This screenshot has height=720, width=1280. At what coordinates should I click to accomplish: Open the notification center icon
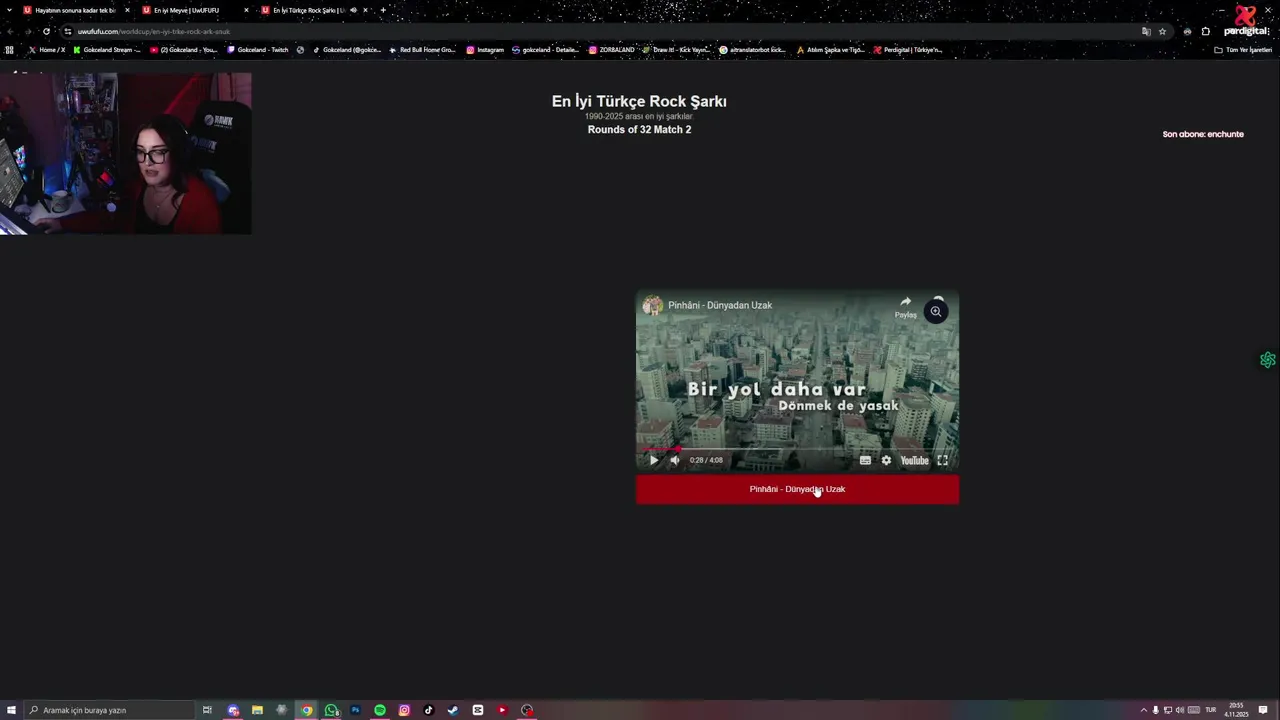(1263, 710)
